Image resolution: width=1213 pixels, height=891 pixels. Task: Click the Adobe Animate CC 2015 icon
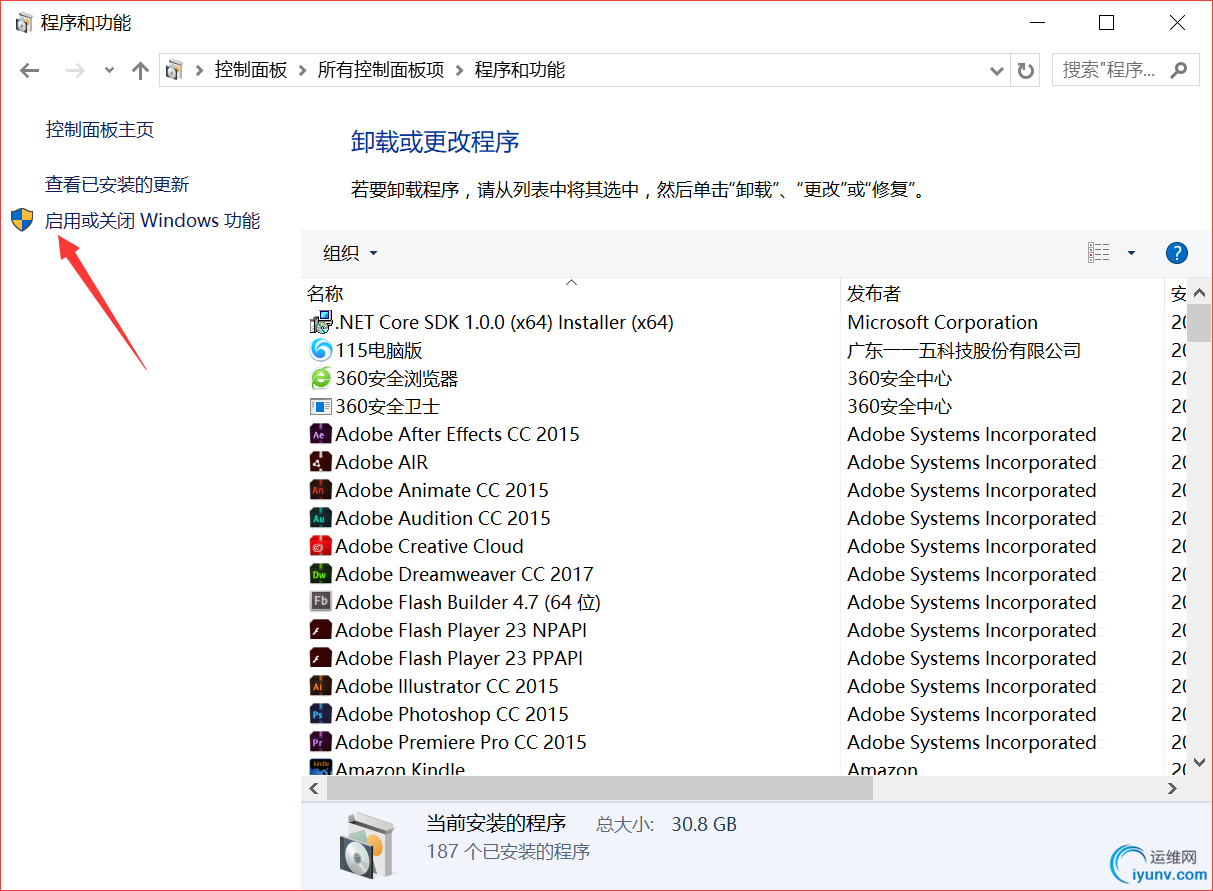[x=320, y=490]
